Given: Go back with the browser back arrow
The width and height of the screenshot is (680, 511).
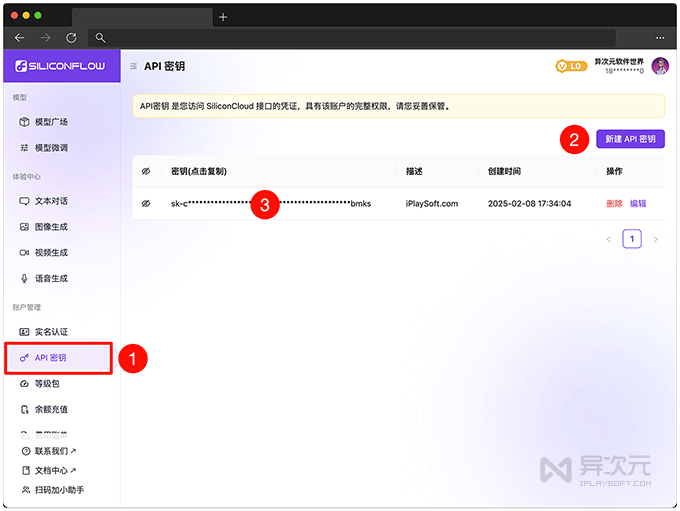Looking at the screenshot, I should pos(19,38).
